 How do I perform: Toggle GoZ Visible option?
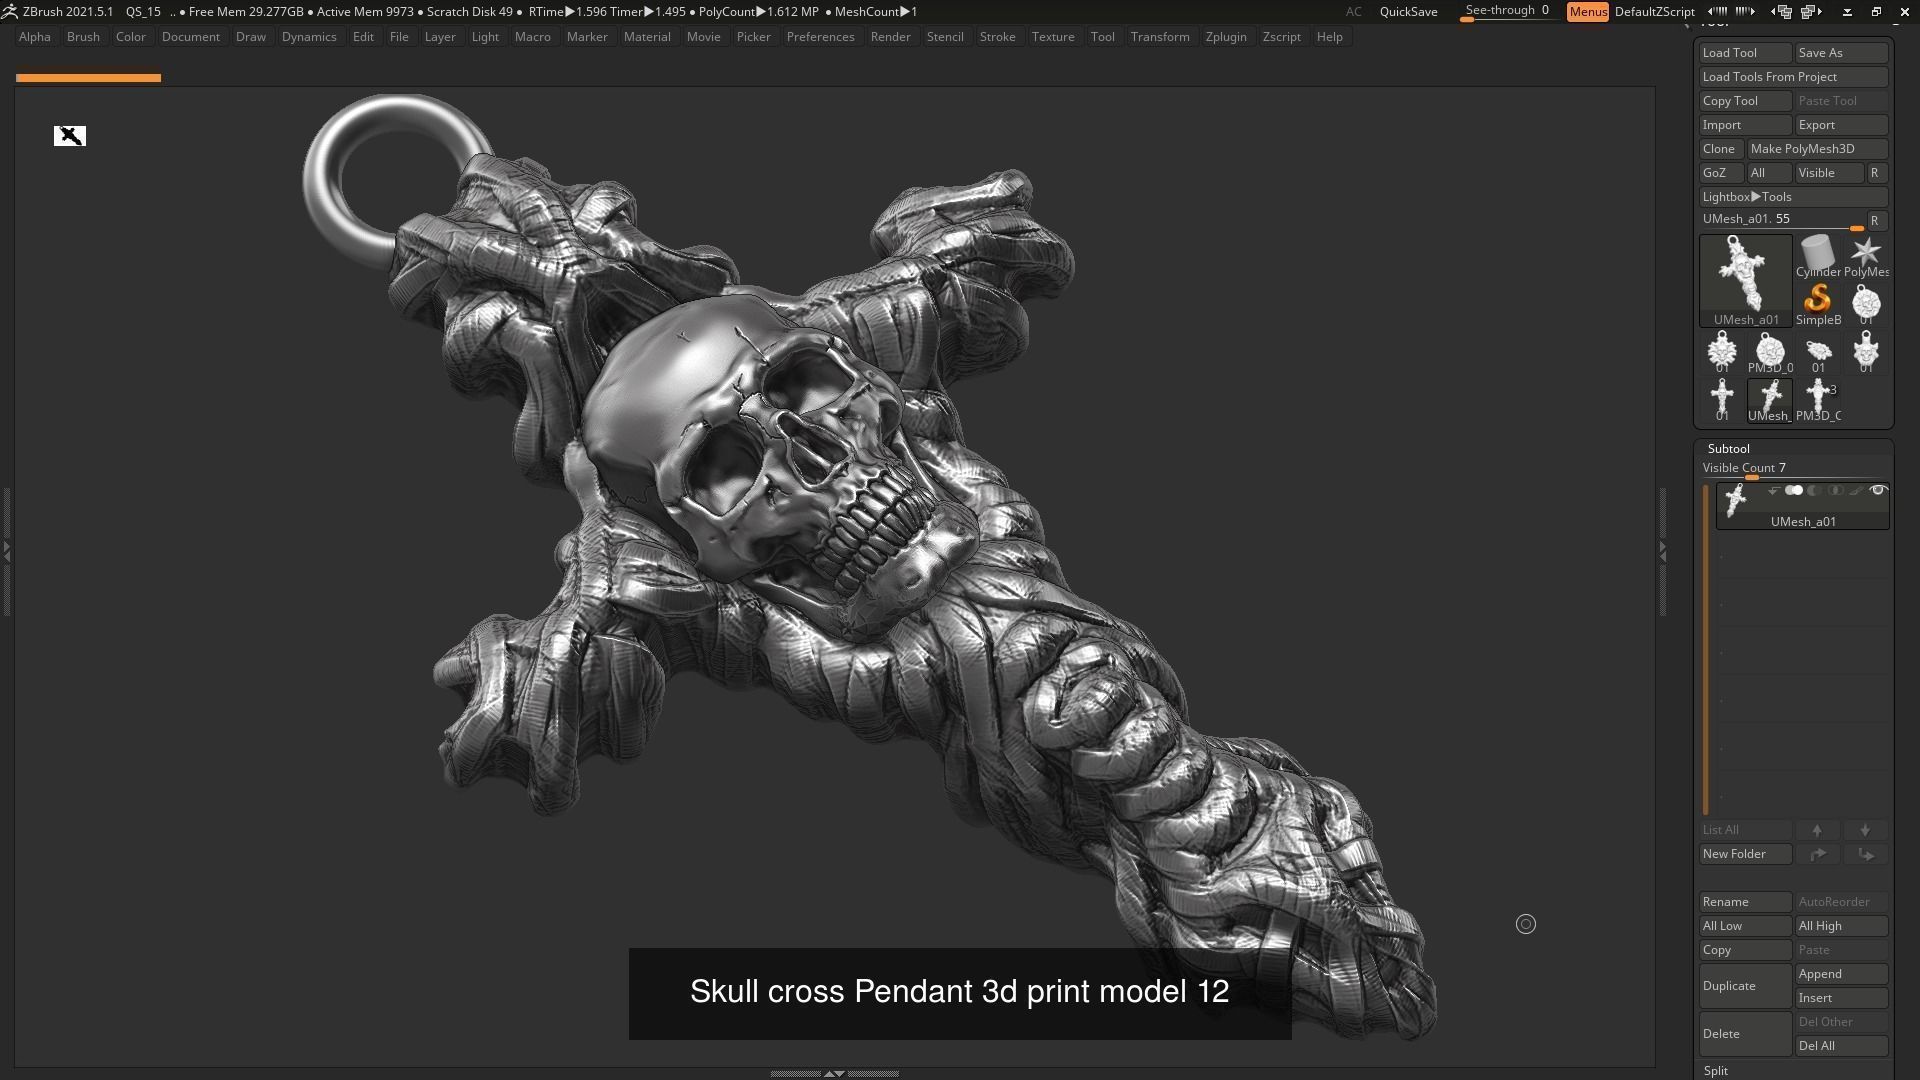tap(1828, 173)
